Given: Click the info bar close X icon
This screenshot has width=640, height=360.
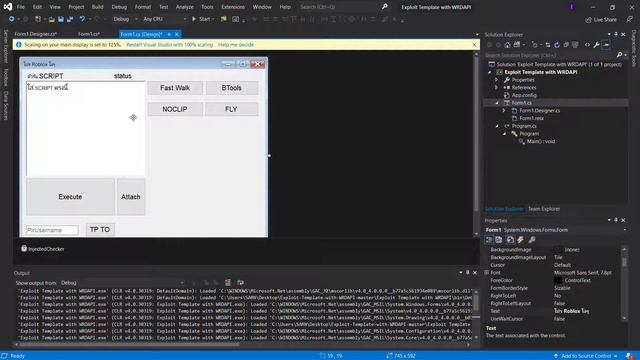Looking at the screenshot, I should click(474, 44).
